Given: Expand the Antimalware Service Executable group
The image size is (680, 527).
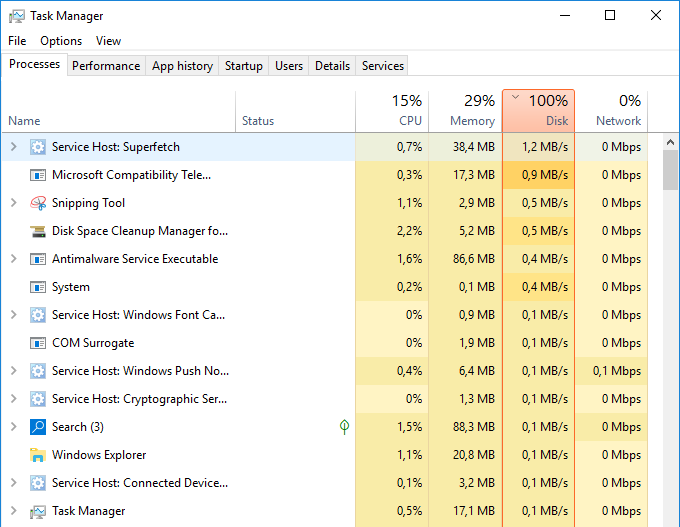Looking at the screenshot, I should (x=14, y=259).
